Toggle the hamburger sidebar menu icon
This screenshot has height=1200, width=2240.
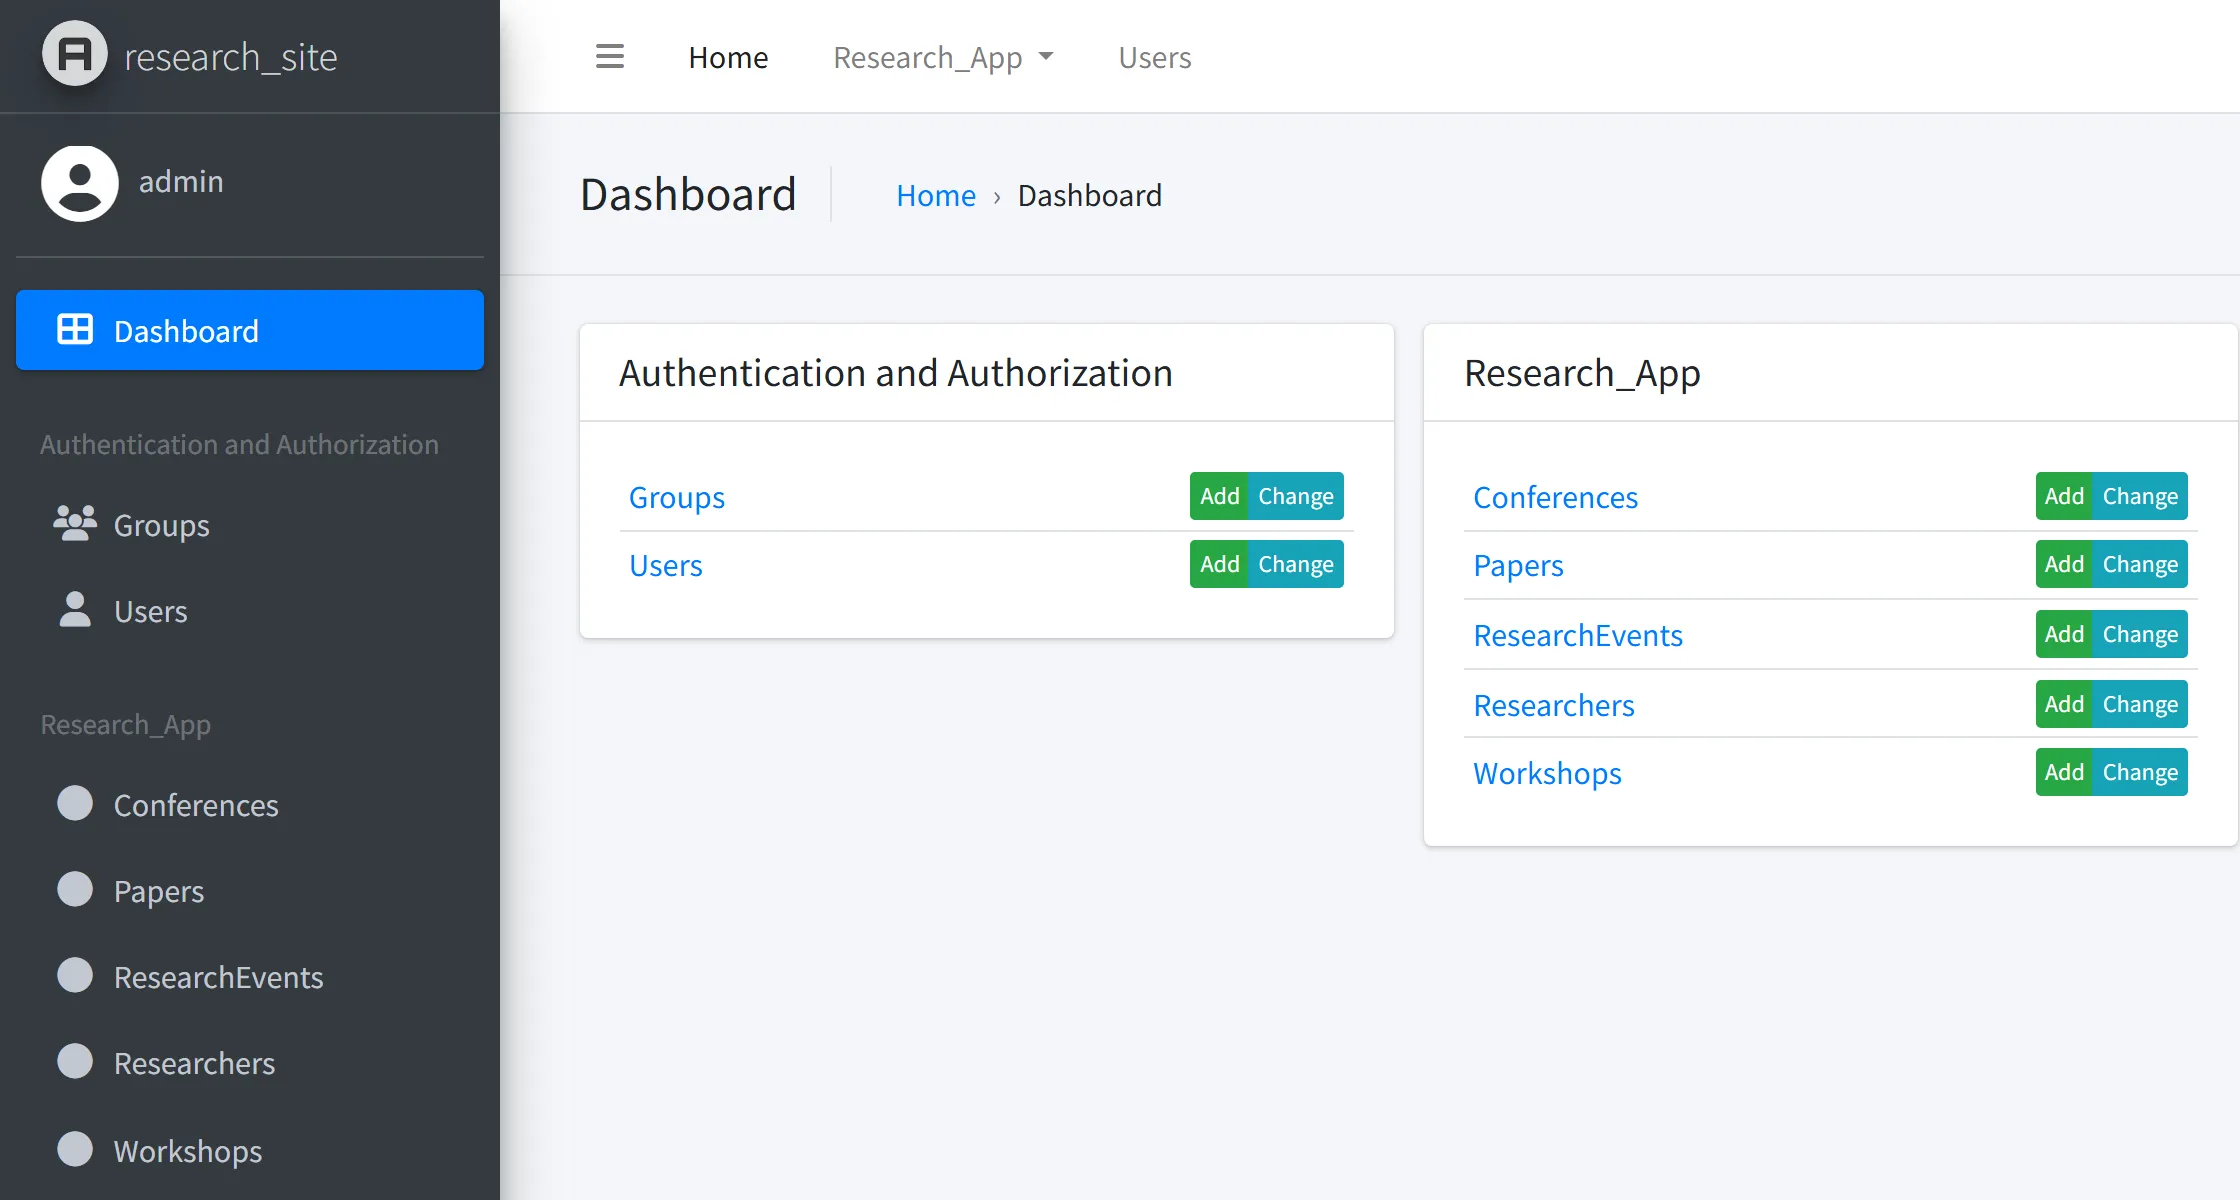610,56
